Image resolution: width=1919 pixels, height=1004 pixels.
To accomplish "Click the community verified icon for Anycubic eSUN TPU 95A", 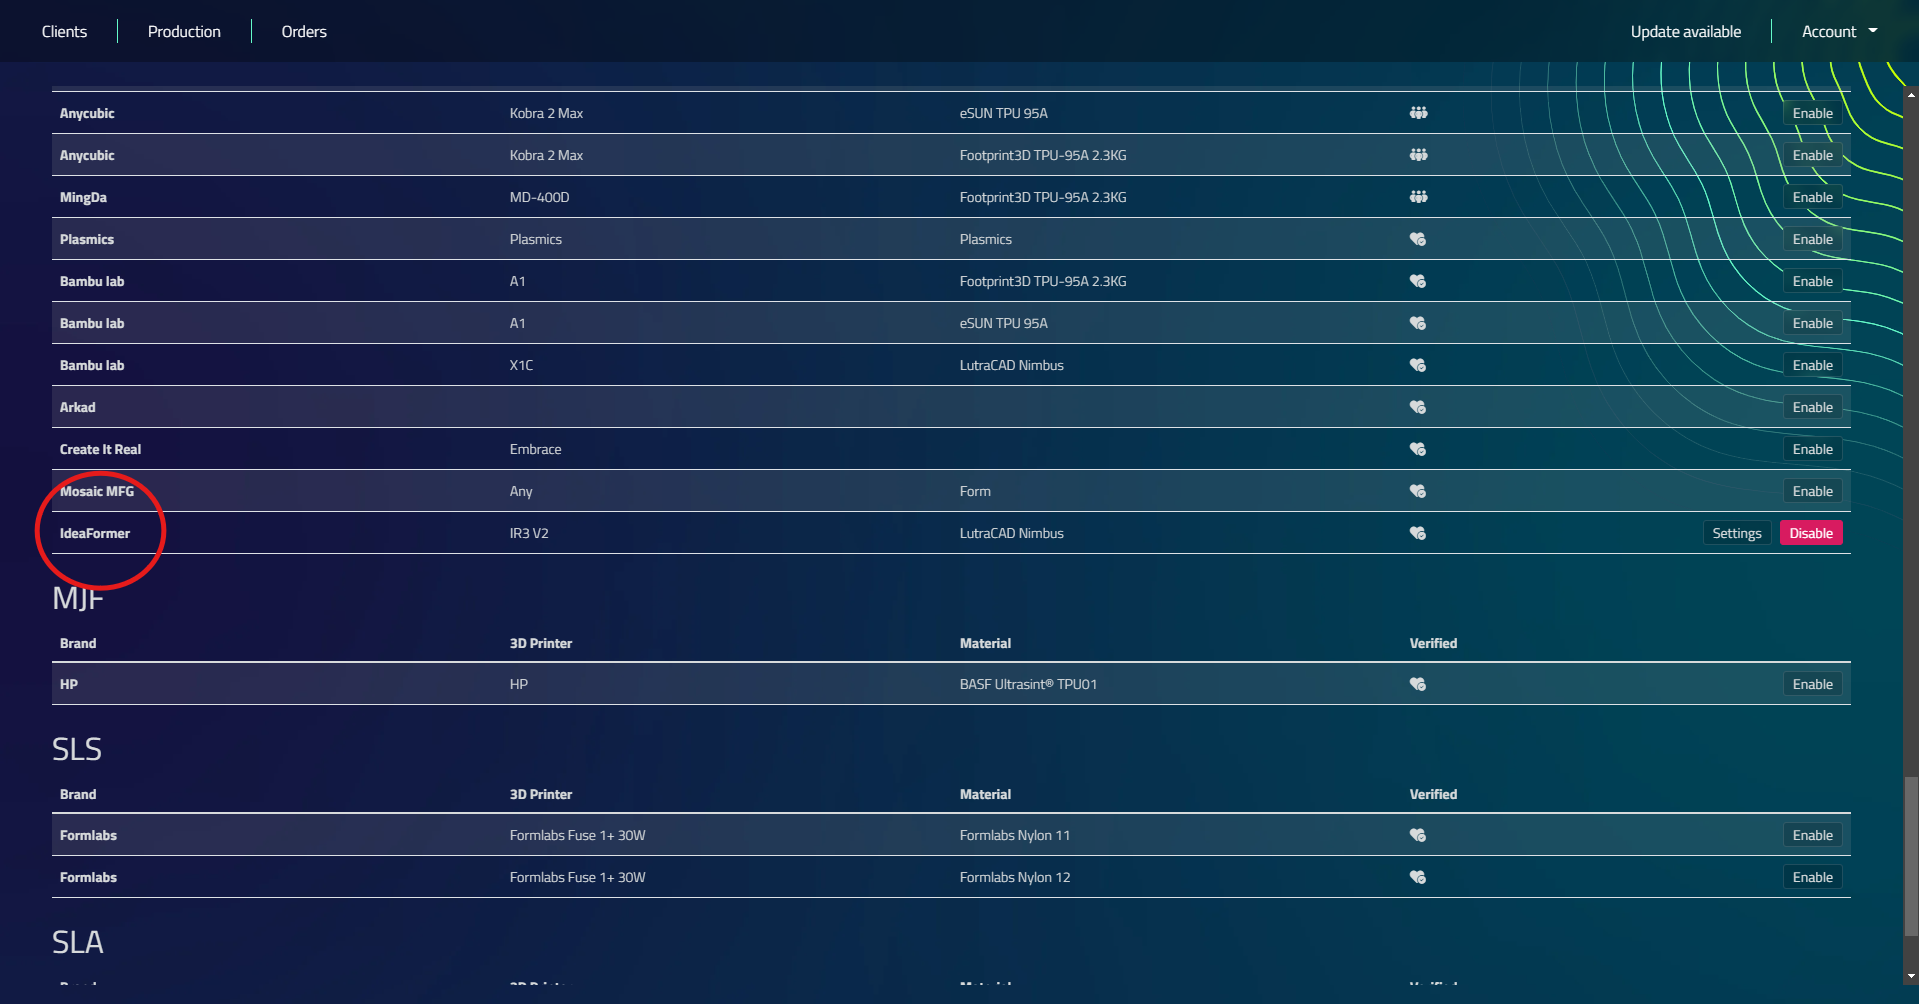I will point(1418,113).
